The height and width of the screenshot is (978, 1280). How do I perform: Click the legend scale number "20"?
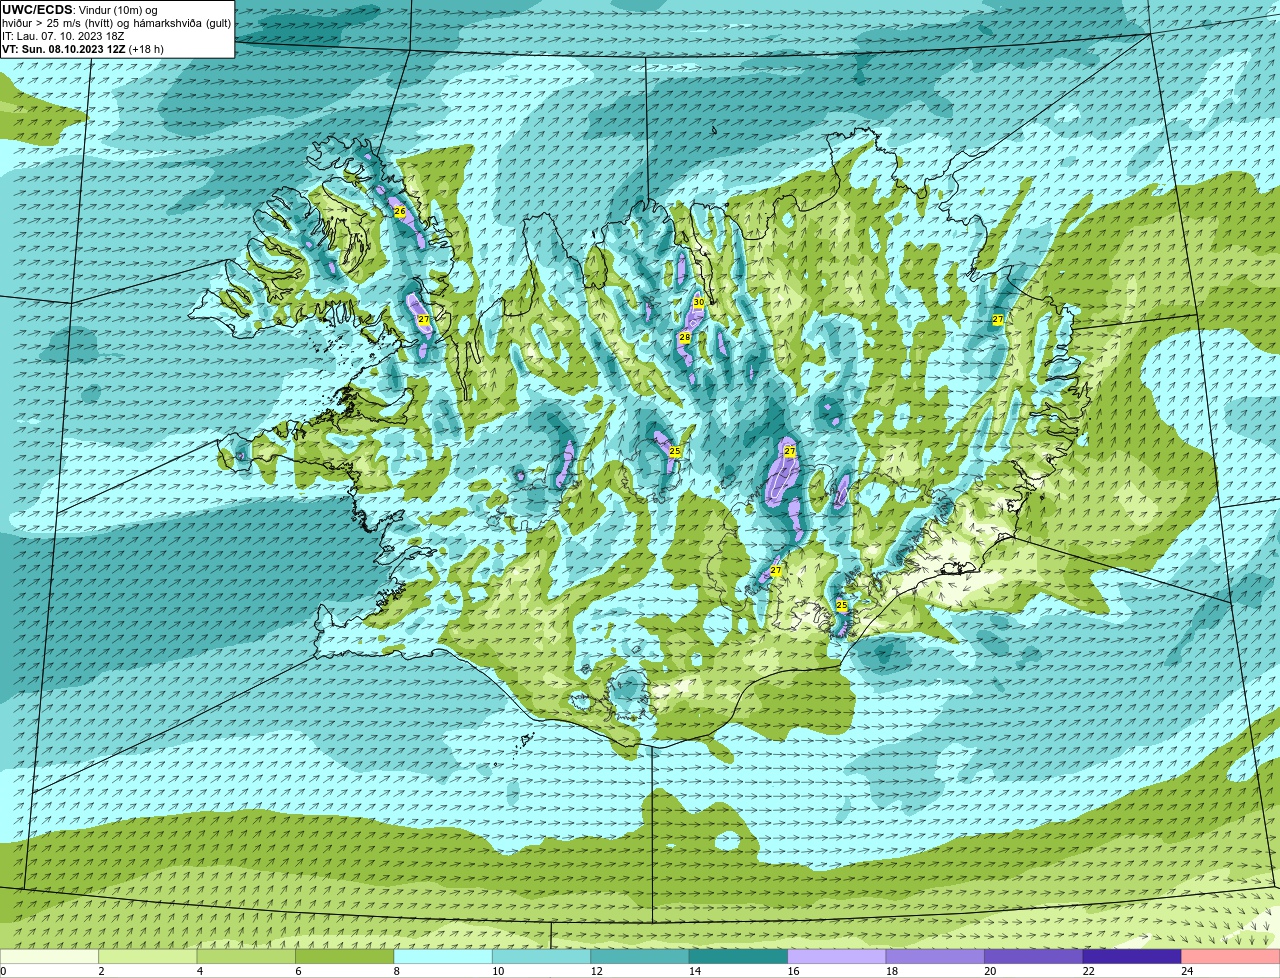pyautogui.click(x=990, y=971)
